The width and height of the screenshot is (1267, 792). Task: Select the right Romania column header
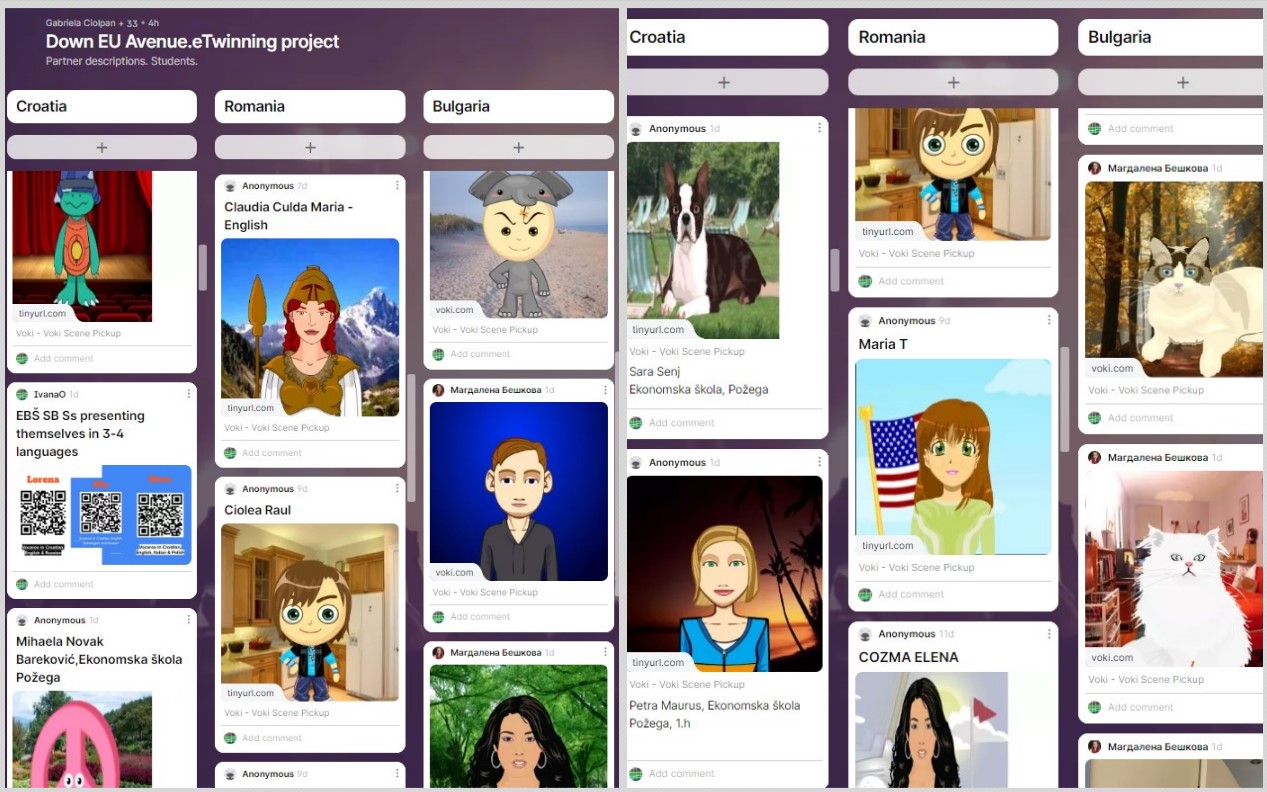[x=953, y=37]
